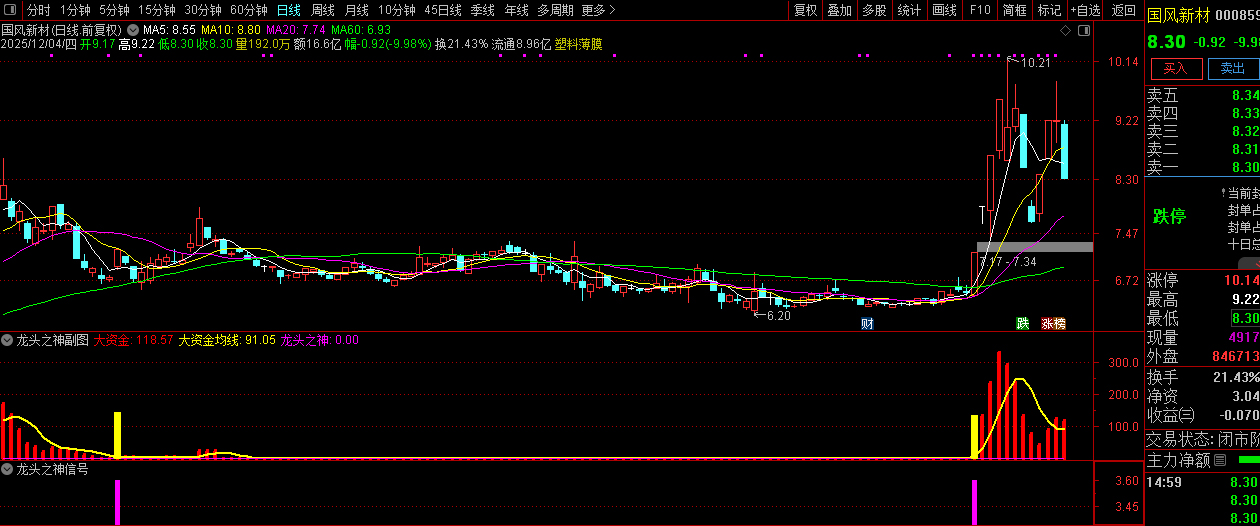1260x526 pixels.
Task: Switch to the 15分钟 period tab
Action: [156, 10]
